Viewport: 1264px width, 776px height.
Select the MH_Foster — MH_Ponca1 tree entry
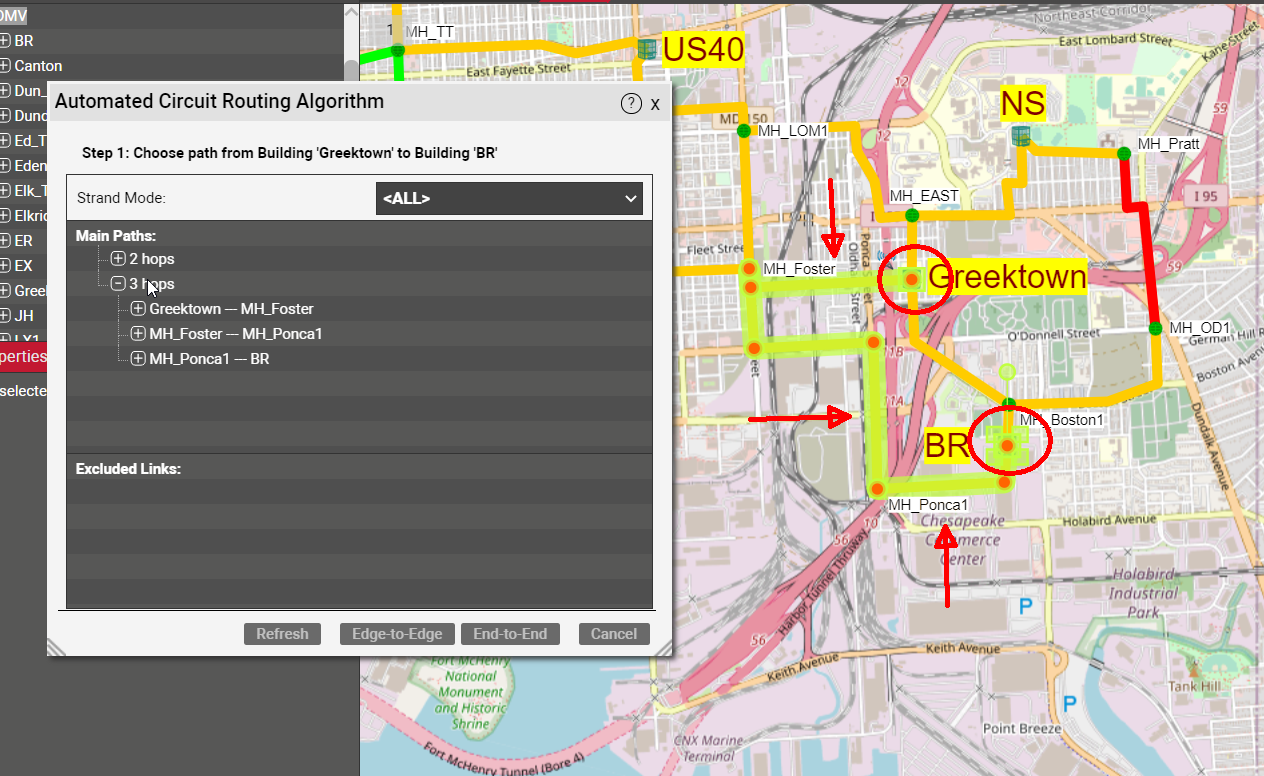tap(235, 334)
